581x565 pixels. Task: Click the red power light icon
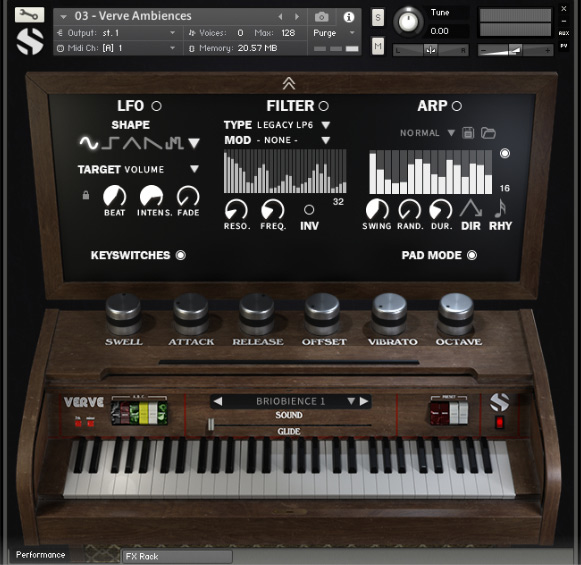[x=499, y=422]
